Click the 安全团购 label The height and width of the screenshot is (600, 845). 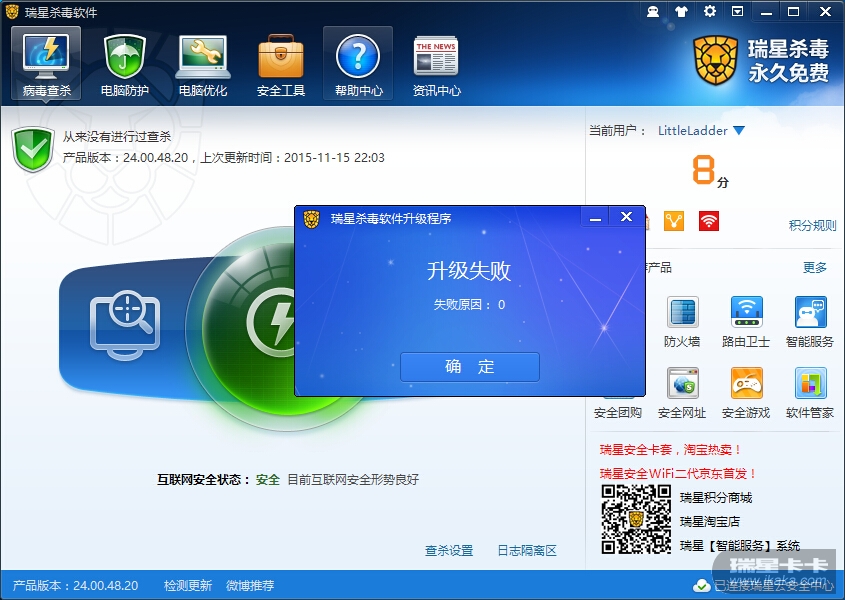[618, 413]
